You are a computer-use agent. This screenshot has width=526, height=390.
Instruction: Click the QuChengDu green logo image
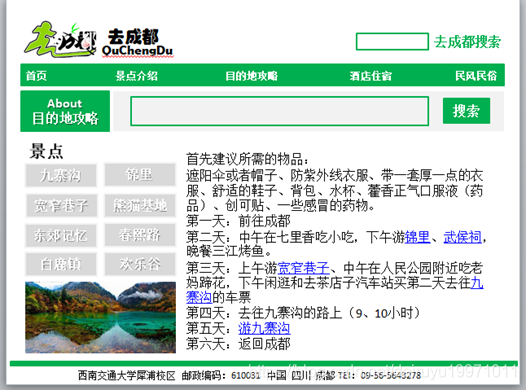click(60, 40)
